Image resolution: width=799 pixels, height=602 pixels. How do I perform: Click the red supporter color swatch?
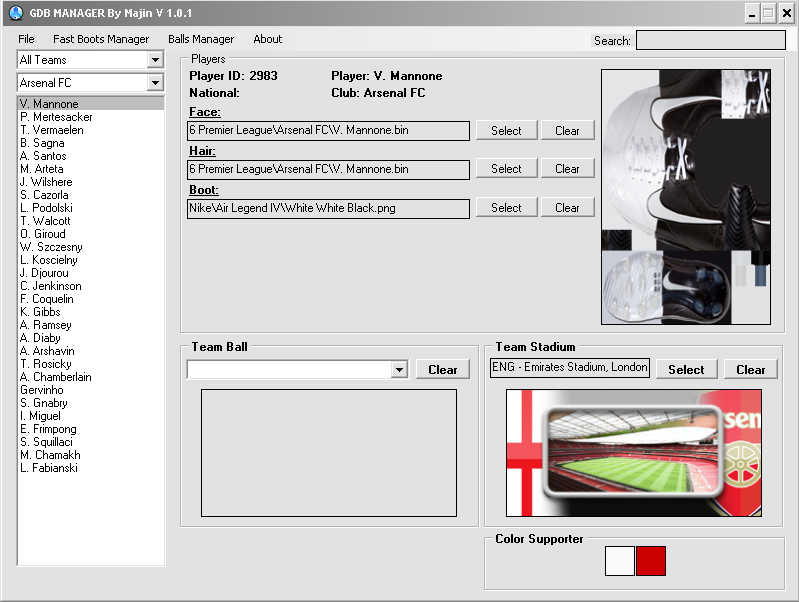click(651, 561)
